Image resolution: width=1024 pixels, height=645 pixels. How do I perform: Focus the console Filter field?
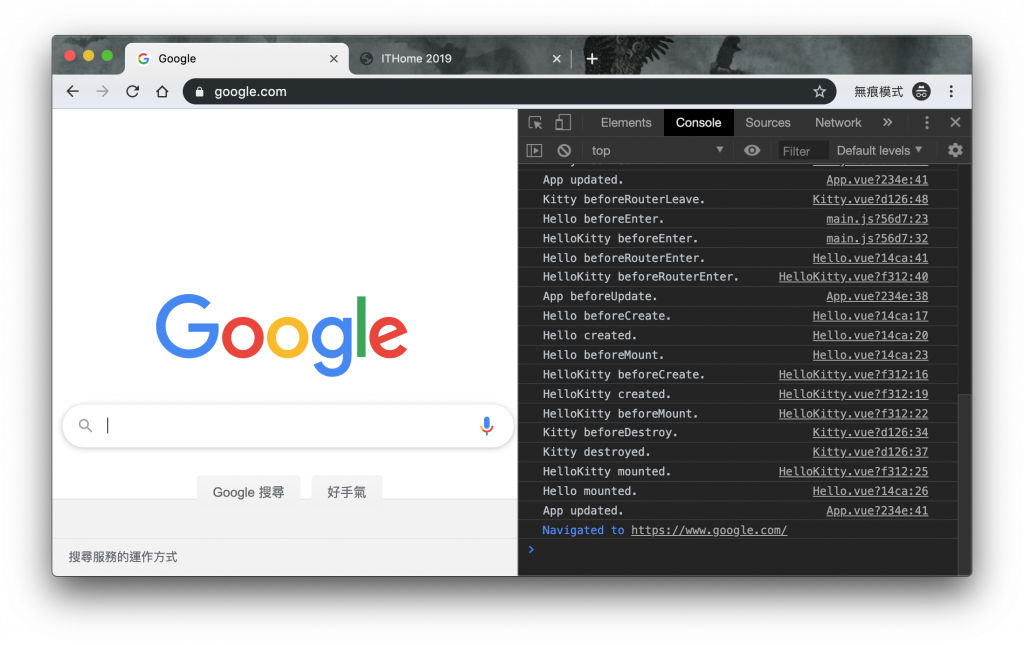pyautogui.click(x=803, y=151)
